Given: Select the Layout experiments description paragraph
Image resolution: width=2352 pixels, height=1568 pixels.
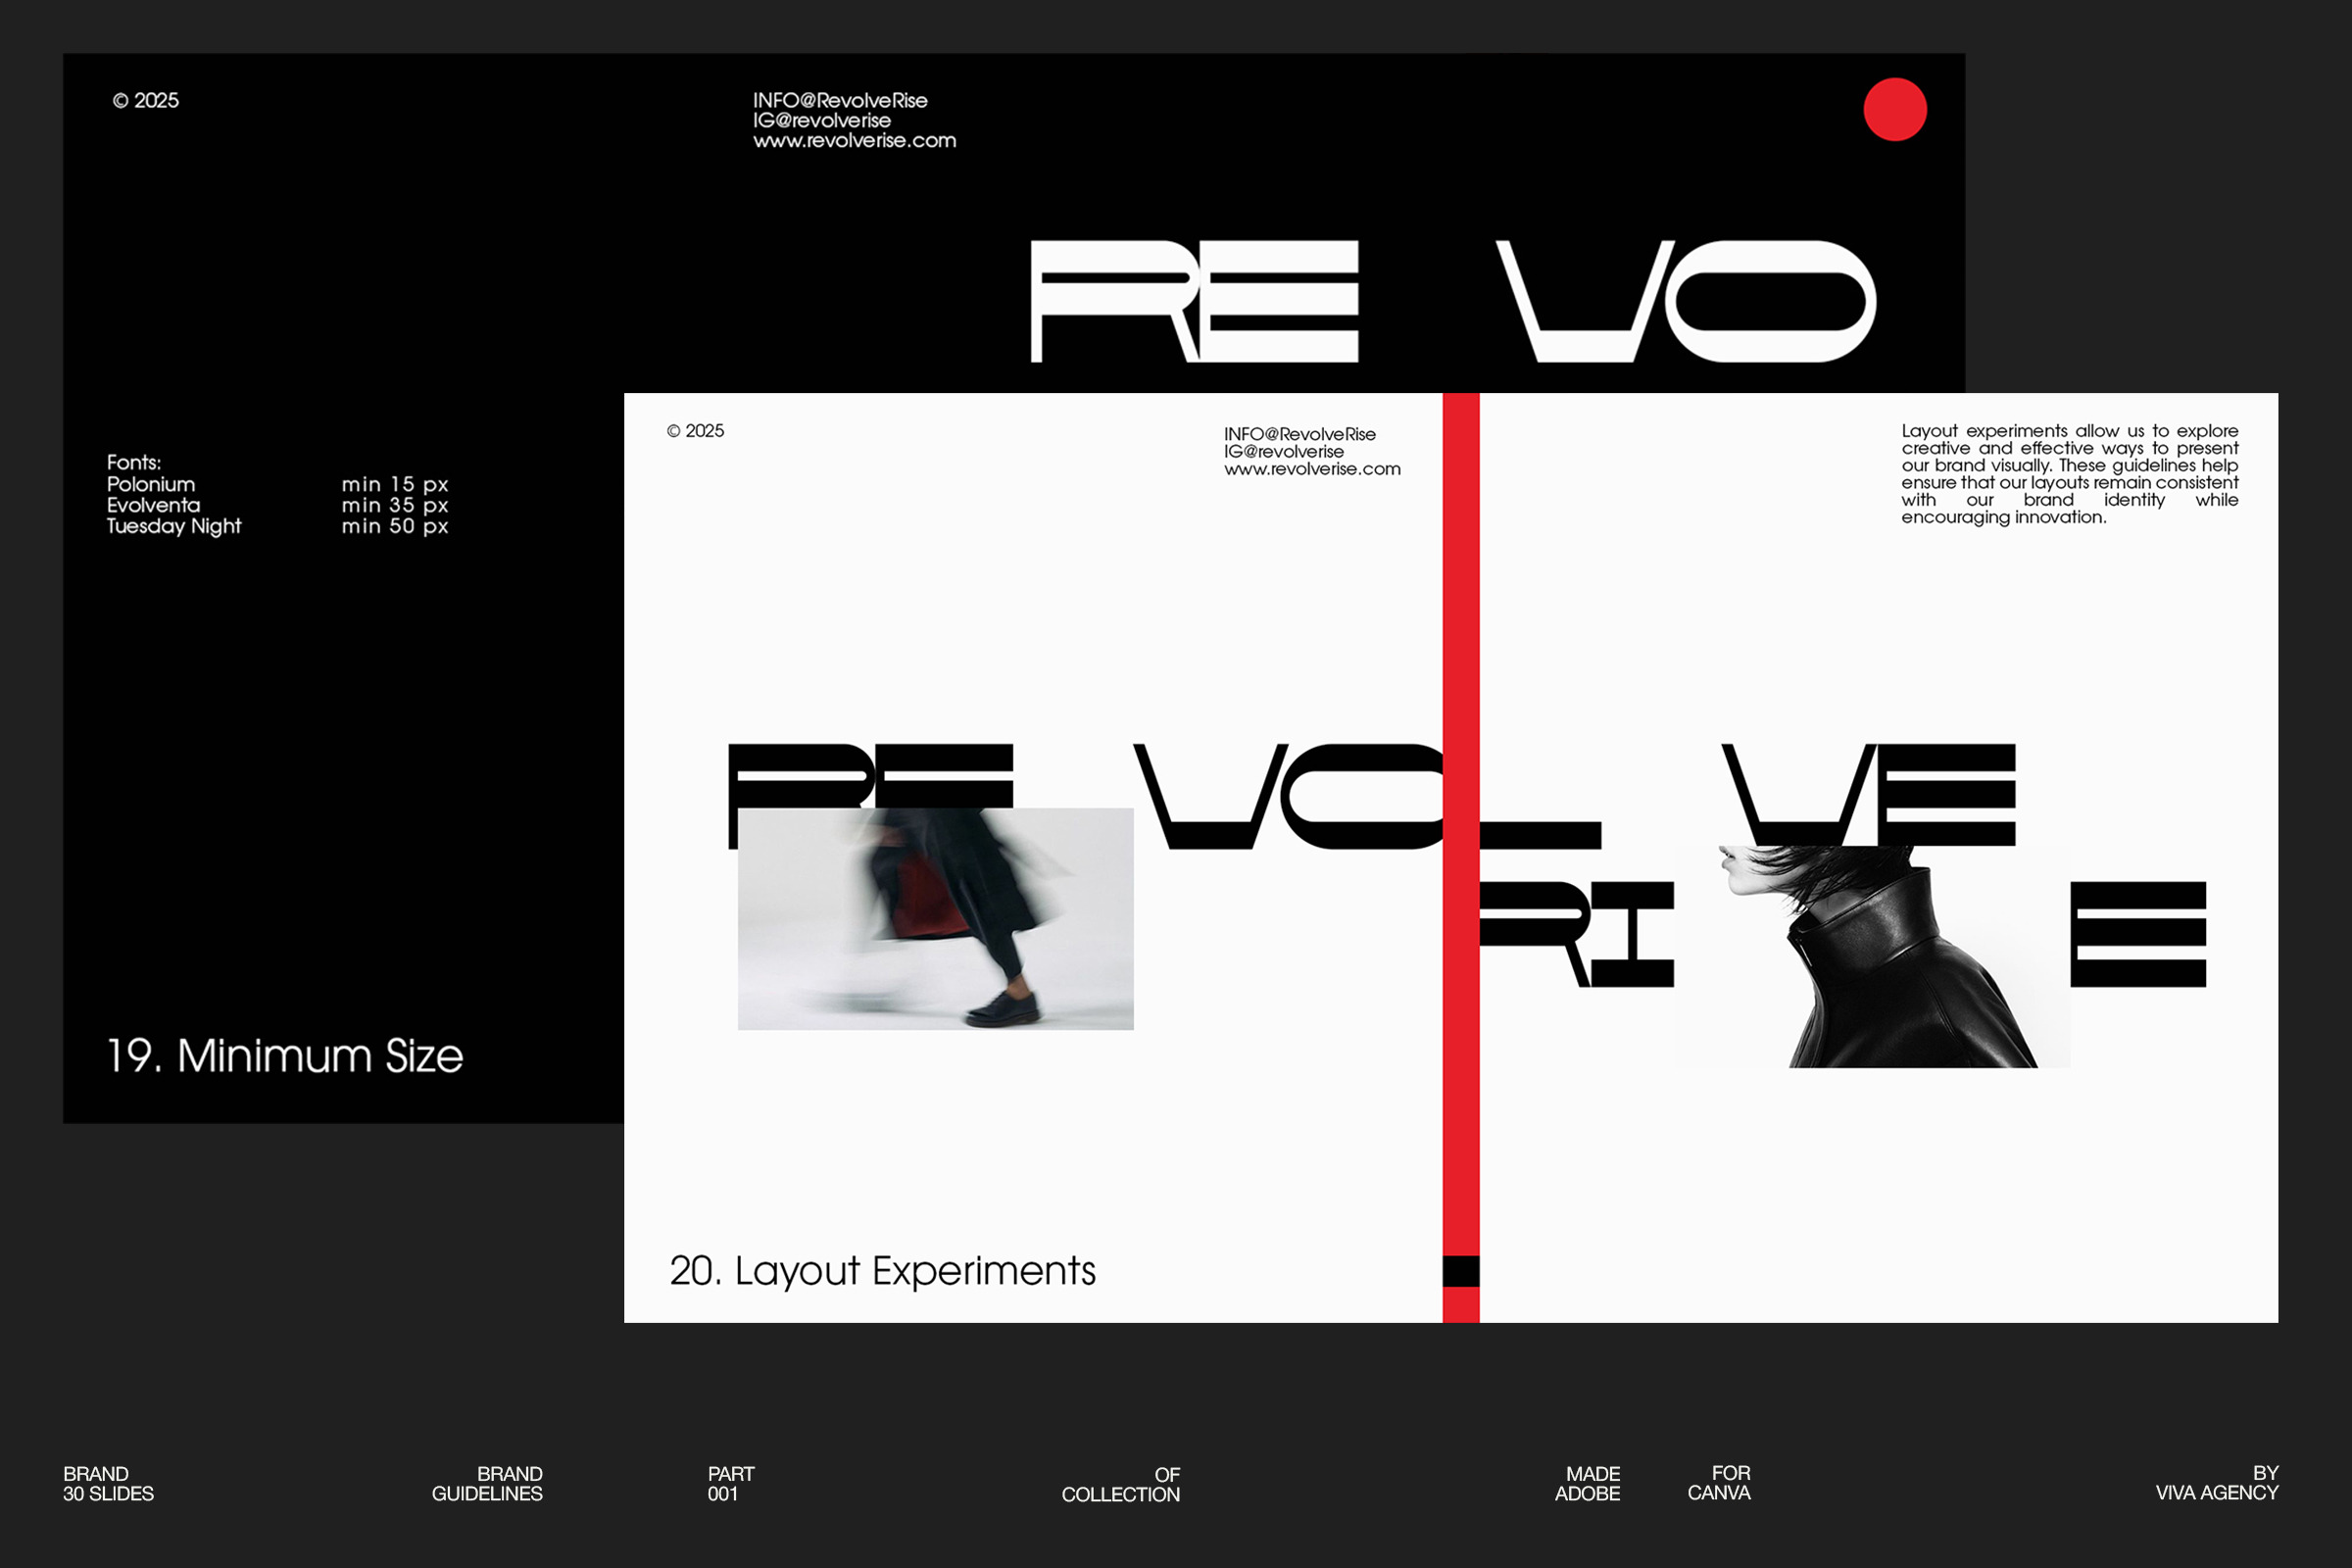Looking at the screenshot, I should click(2069, 474).
